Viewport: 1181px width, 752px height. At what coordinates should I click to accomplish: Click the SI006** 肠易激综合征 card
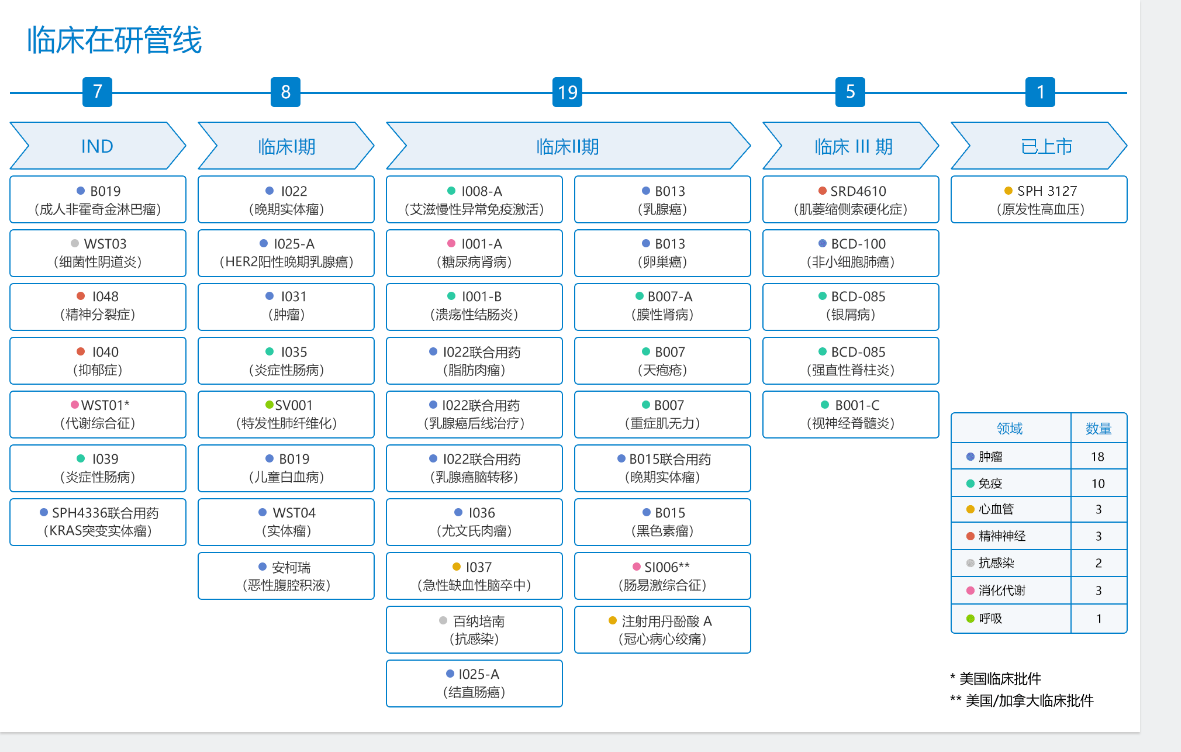pos(663,576)
